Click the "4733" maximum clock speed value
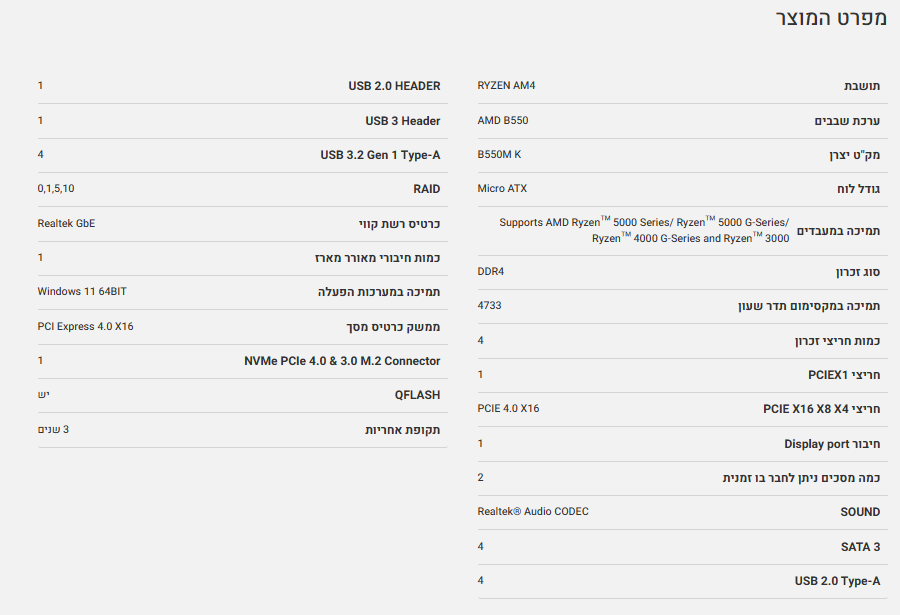 (489, 305)
